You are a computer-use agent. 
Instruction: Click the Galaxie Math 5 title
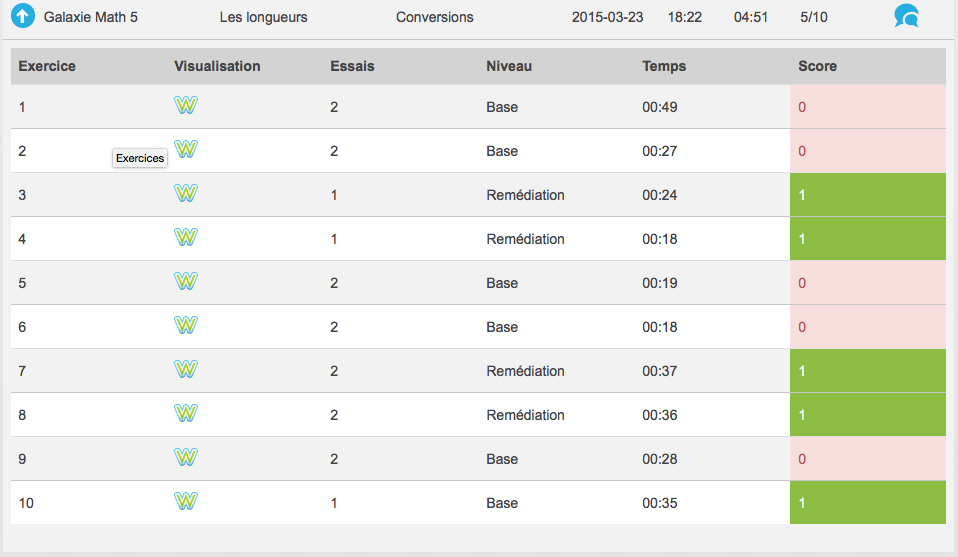pyautogui.click(x=90, y=17)
